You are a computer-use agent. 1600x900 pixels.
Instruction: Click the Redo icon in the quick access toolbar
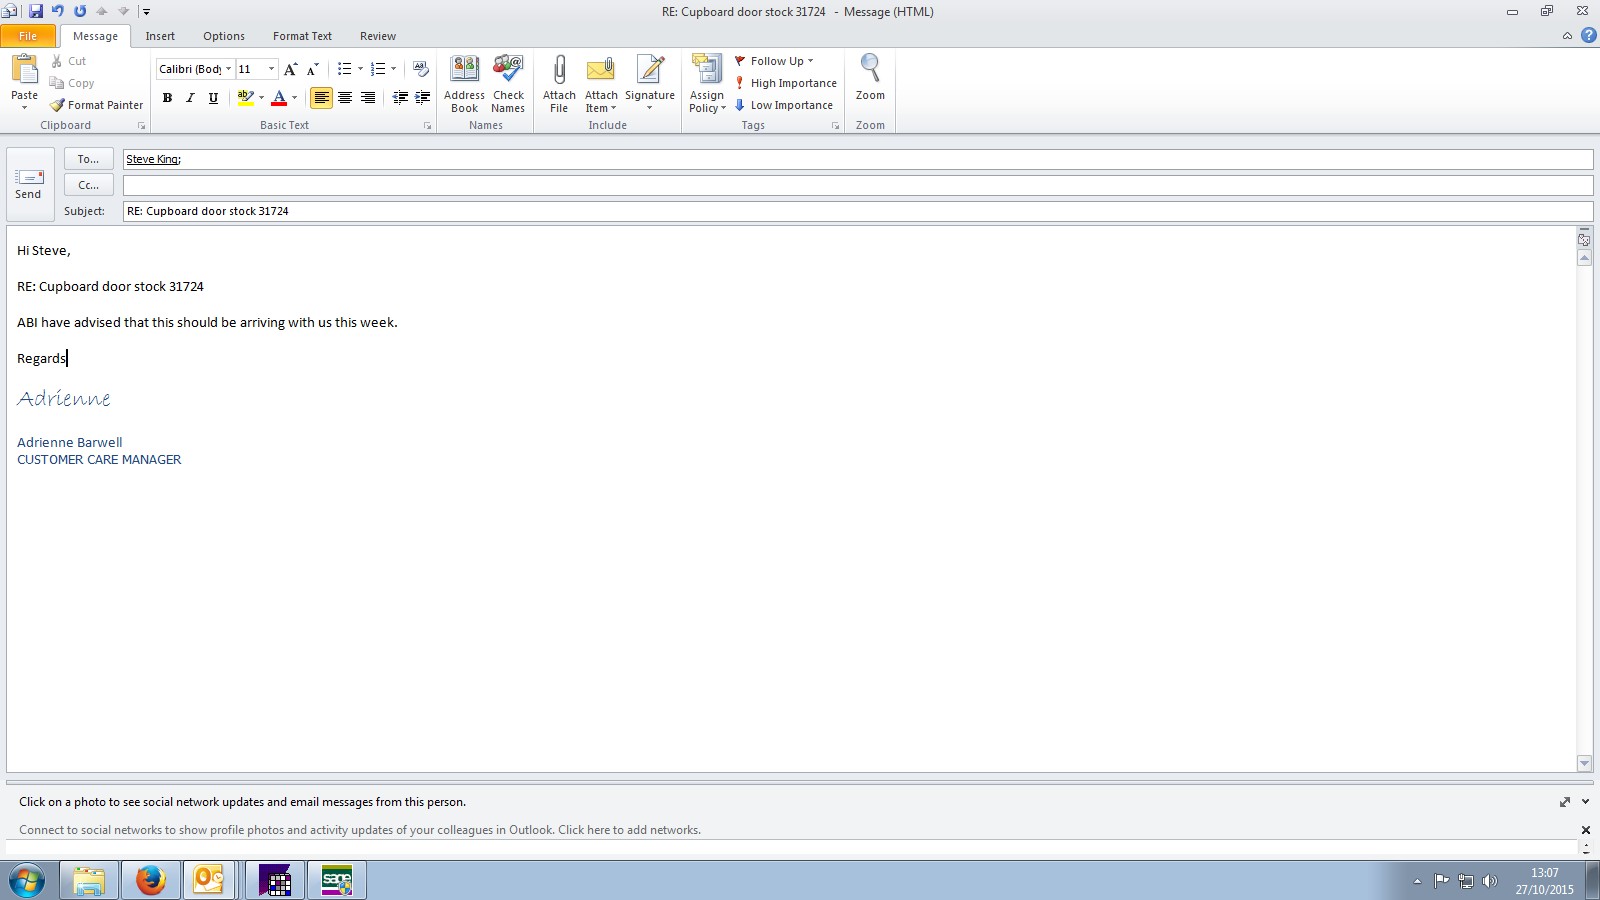(x=80, y=11)
